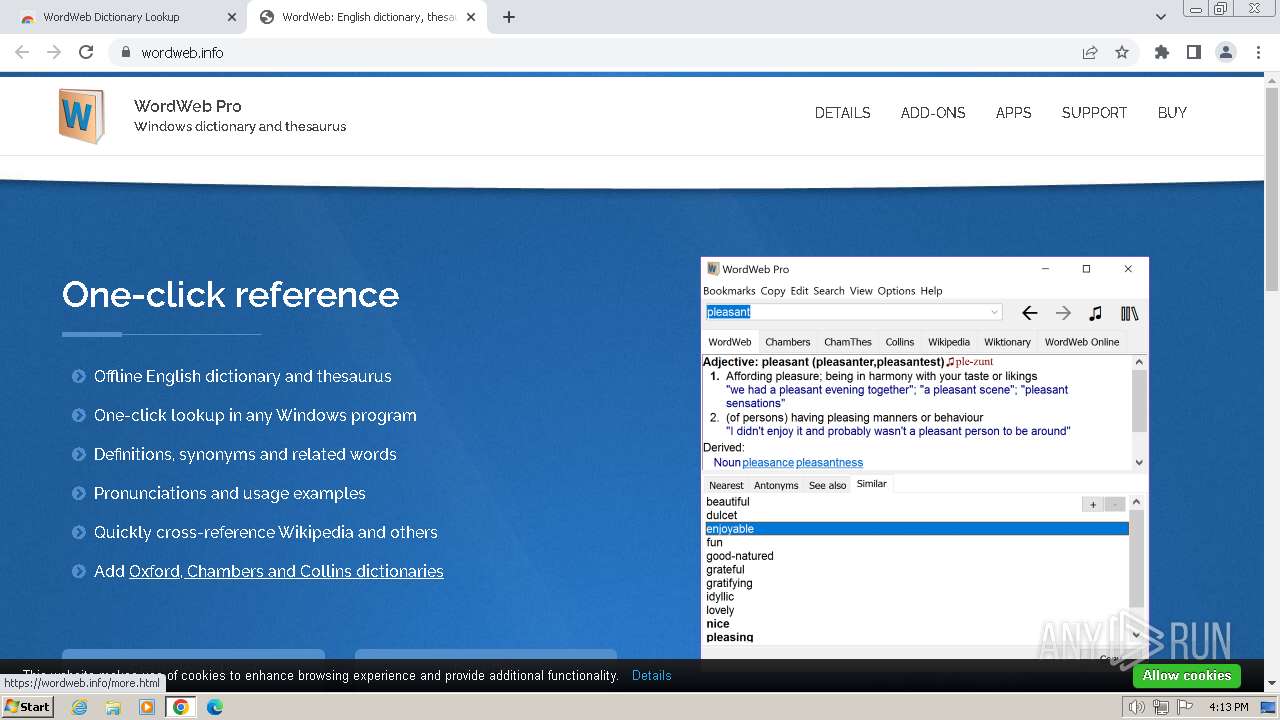Viewport: 1280px width, 720px height.
Task: Click the Allow cookies button
Action: pos(1186,676)
